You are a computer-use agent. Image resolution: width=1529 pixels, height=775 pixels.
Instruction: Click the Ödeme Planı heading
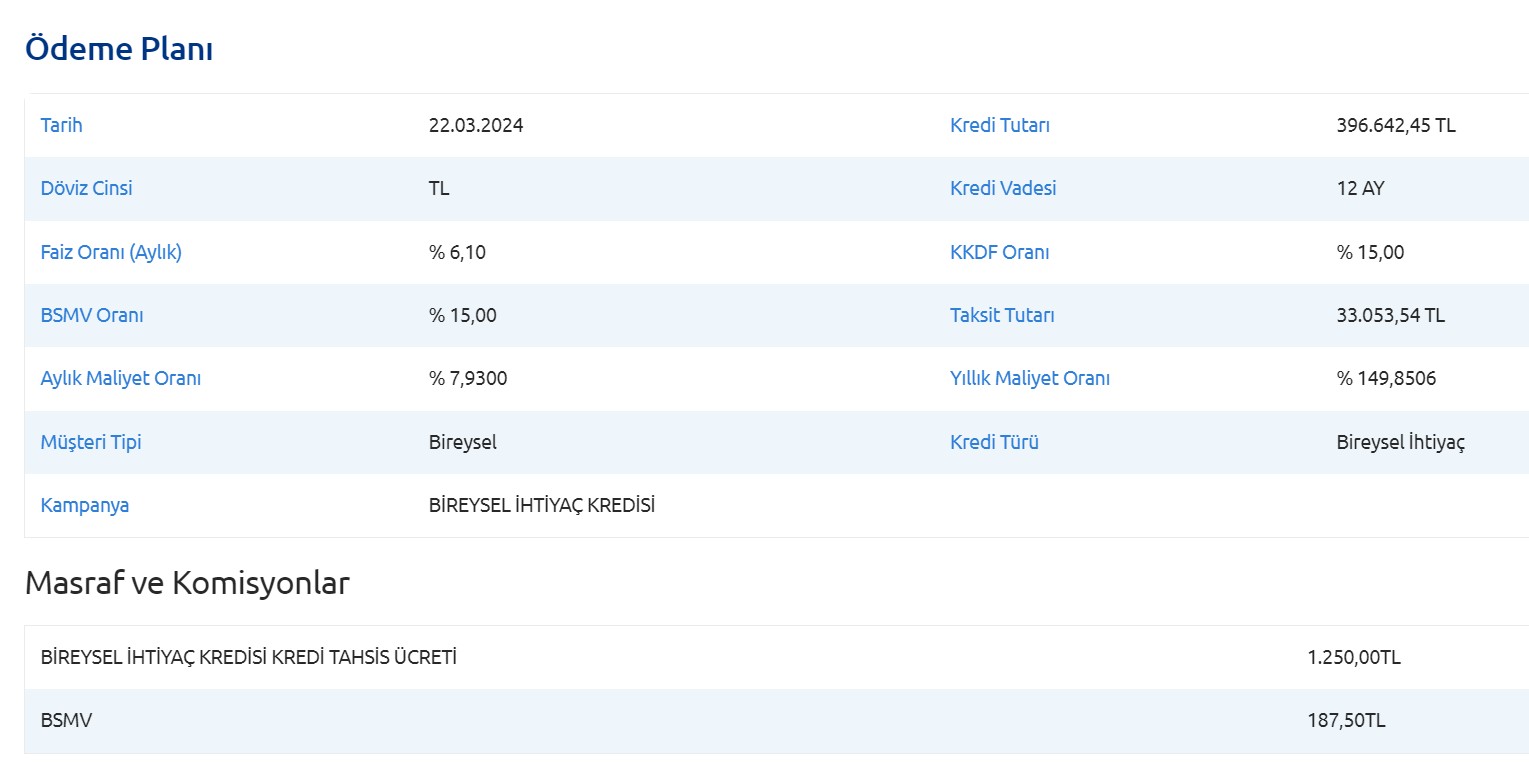118,49
